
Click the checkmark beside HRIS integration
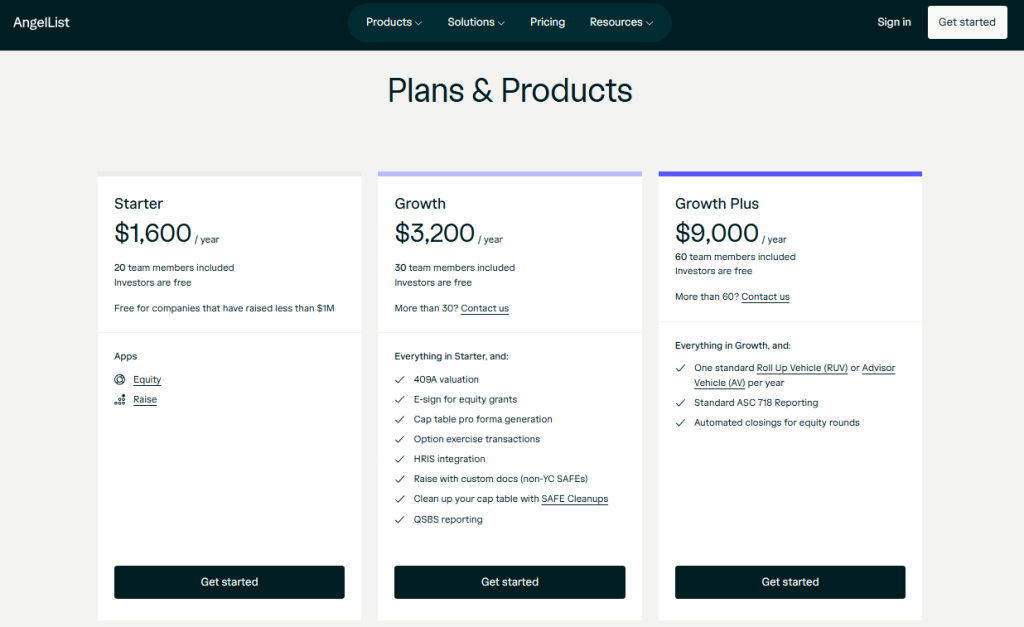400,460
